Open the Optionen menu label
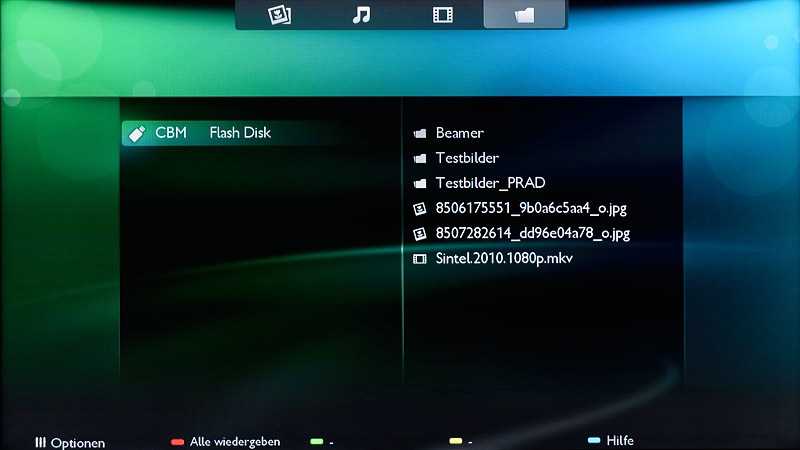 pyautogui.click(x=78, y=443)
